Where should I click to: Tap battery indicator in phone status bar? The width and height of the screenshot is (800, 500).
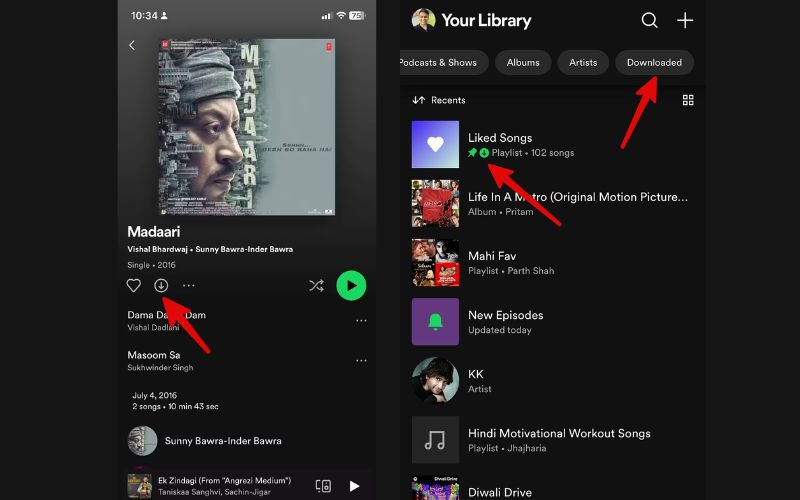[357, 15]
